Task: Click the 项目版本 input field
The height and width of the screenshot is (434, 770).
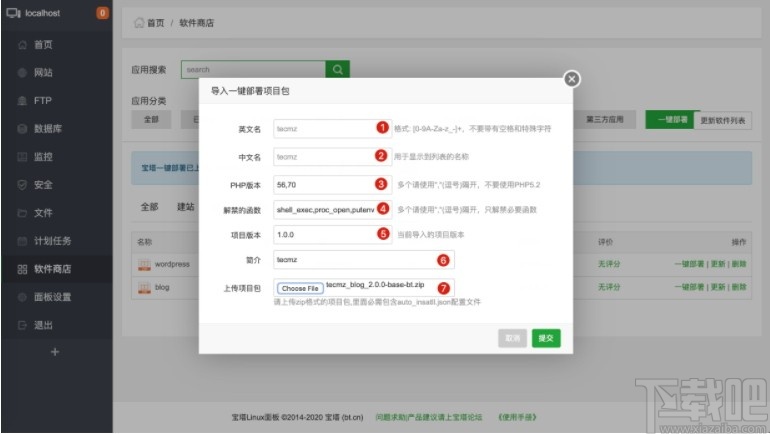Action: coord(332,235)
